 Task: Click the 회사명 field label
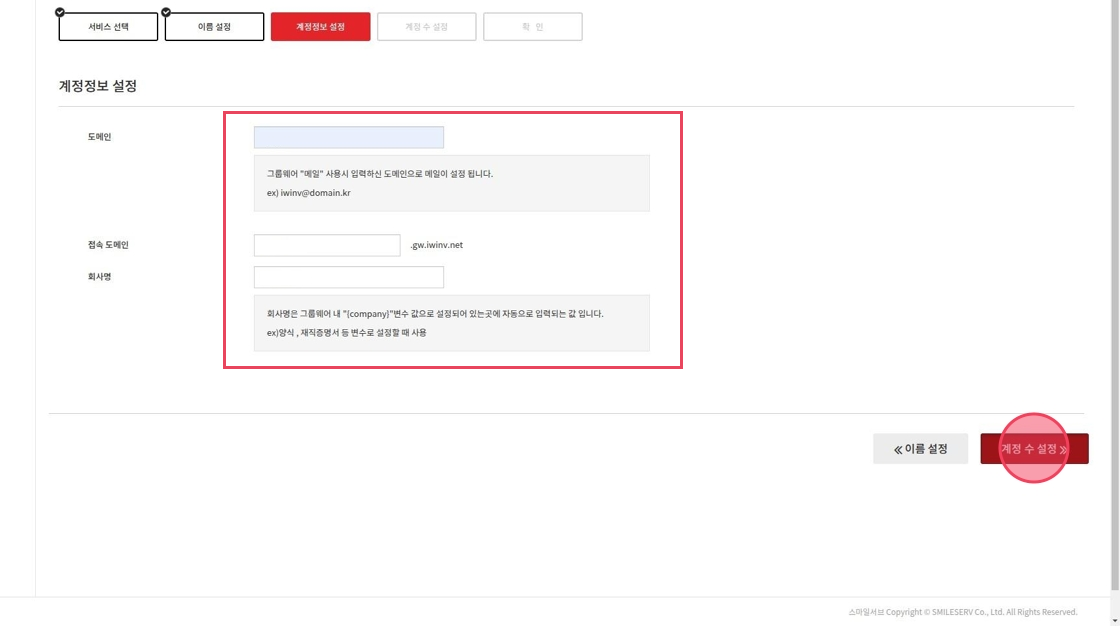[x=99, y=277]
